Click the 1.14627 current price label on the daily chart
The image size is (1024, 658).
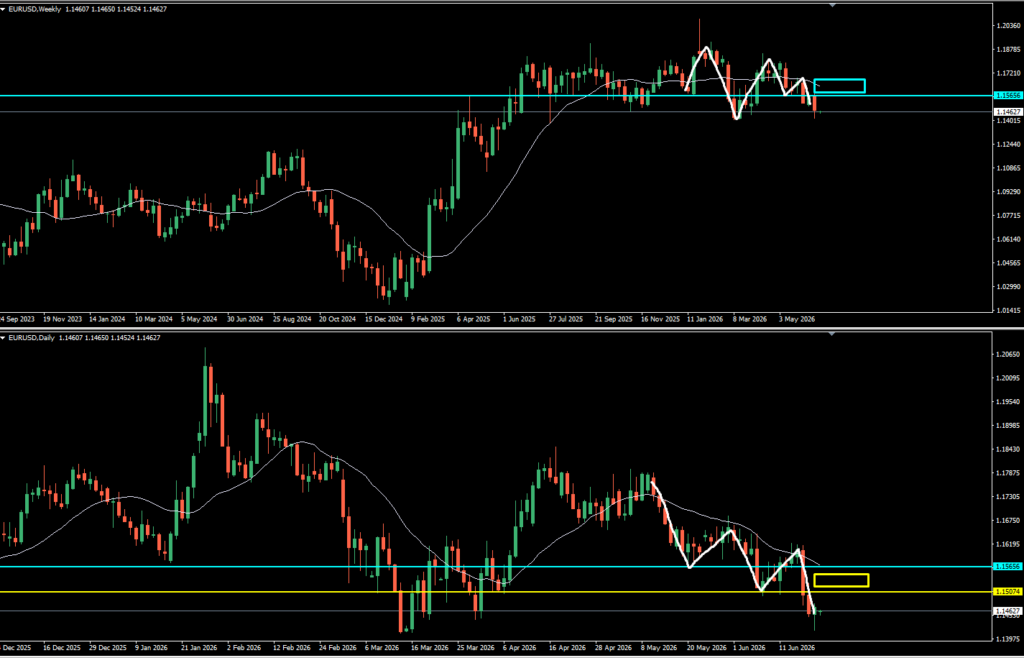(x=1006, y=611)
